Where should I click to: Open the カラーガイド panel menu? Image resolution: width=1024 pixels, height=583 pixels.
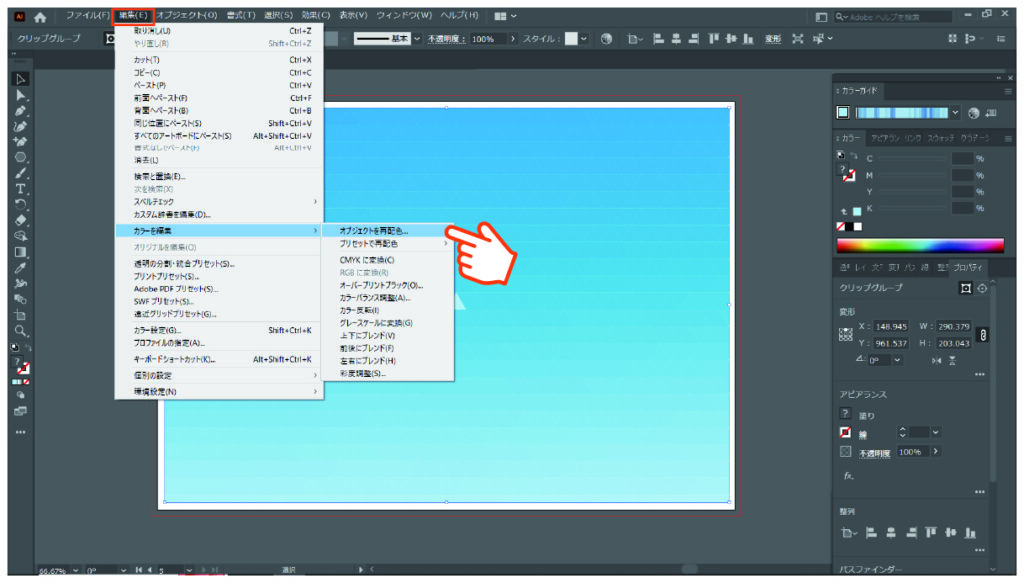1008,91
